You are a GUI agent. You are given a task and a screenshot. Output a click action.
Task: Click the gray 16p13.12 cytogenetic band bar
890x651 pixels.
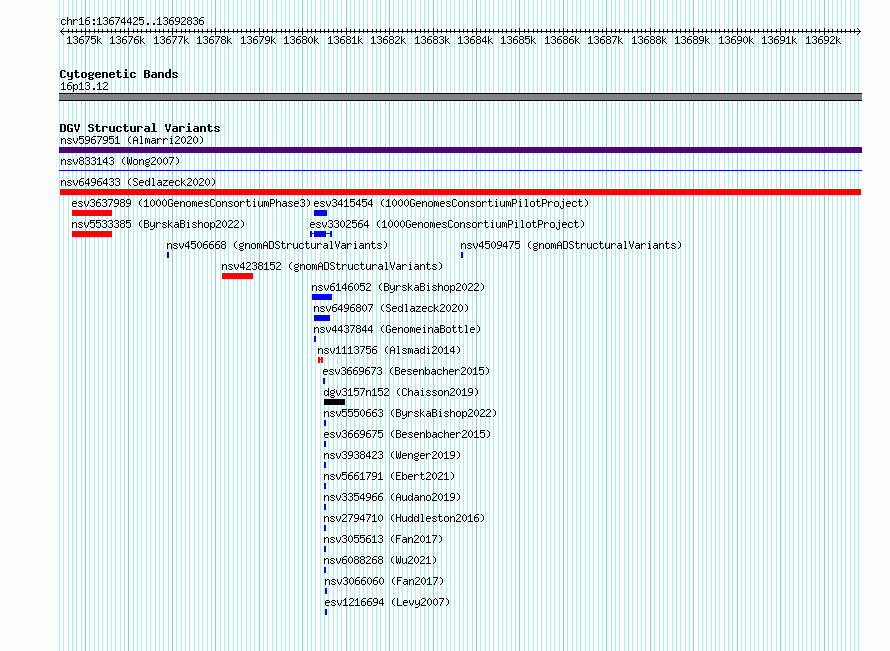click(x=460, y=97)
